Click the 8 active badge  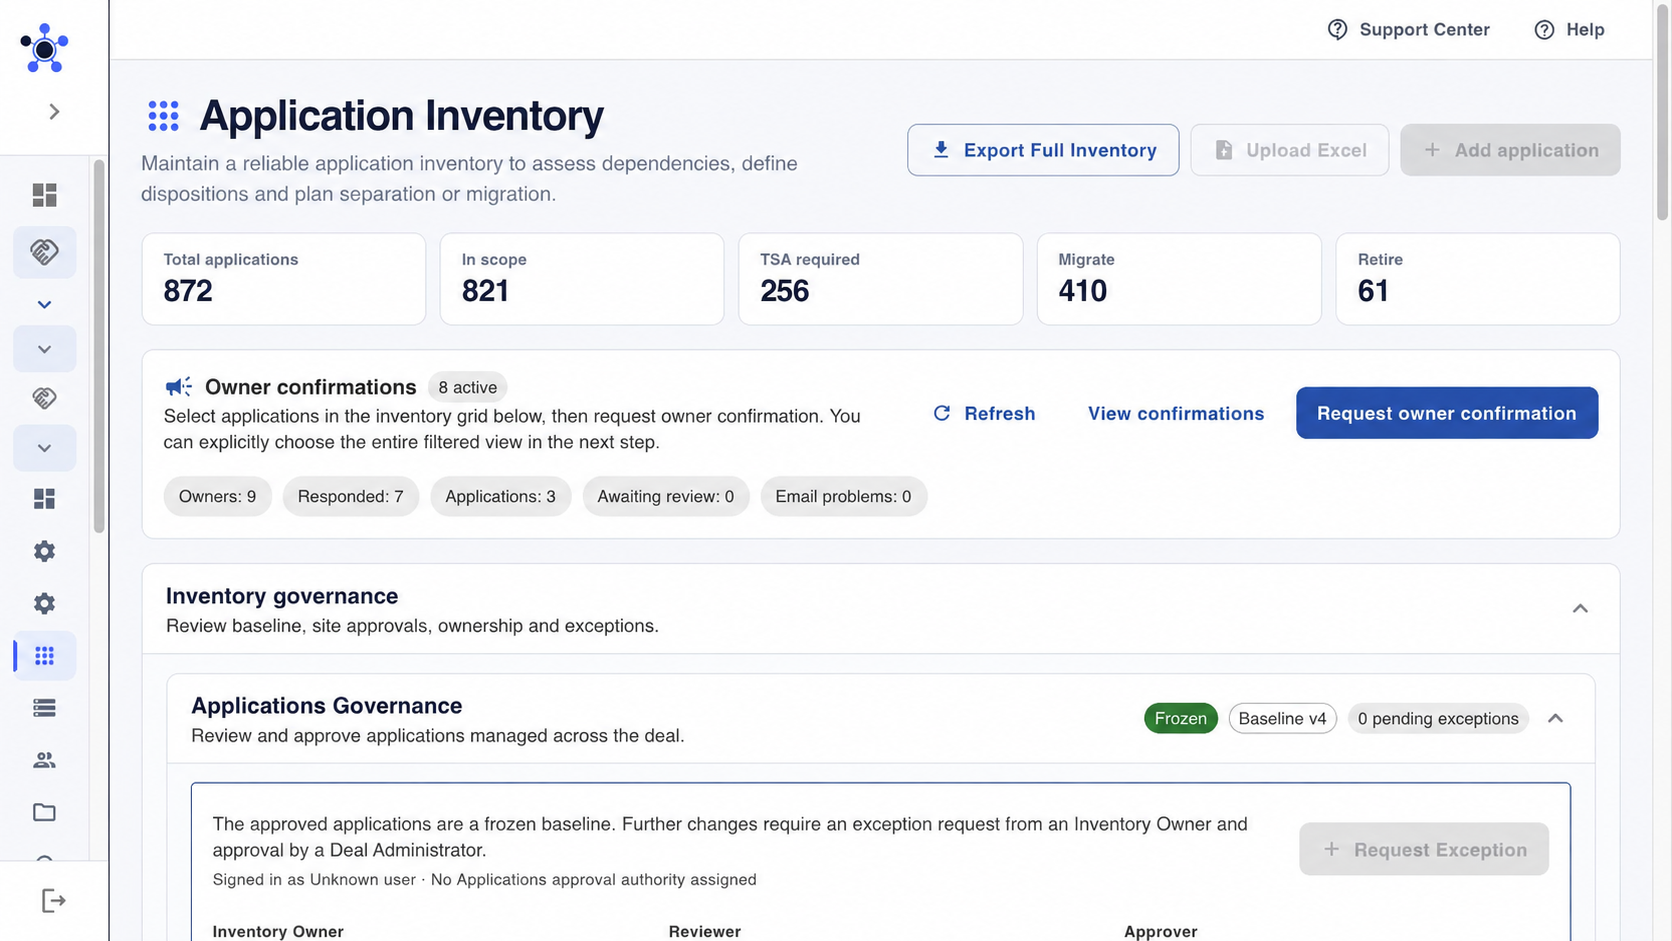467,387
